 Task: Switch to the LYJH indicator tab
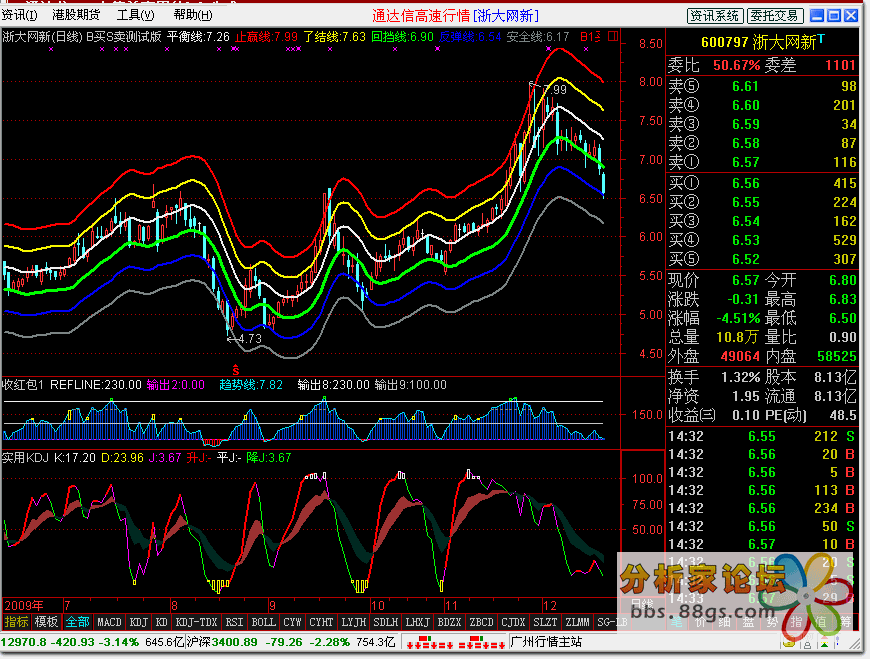point(354,622)
